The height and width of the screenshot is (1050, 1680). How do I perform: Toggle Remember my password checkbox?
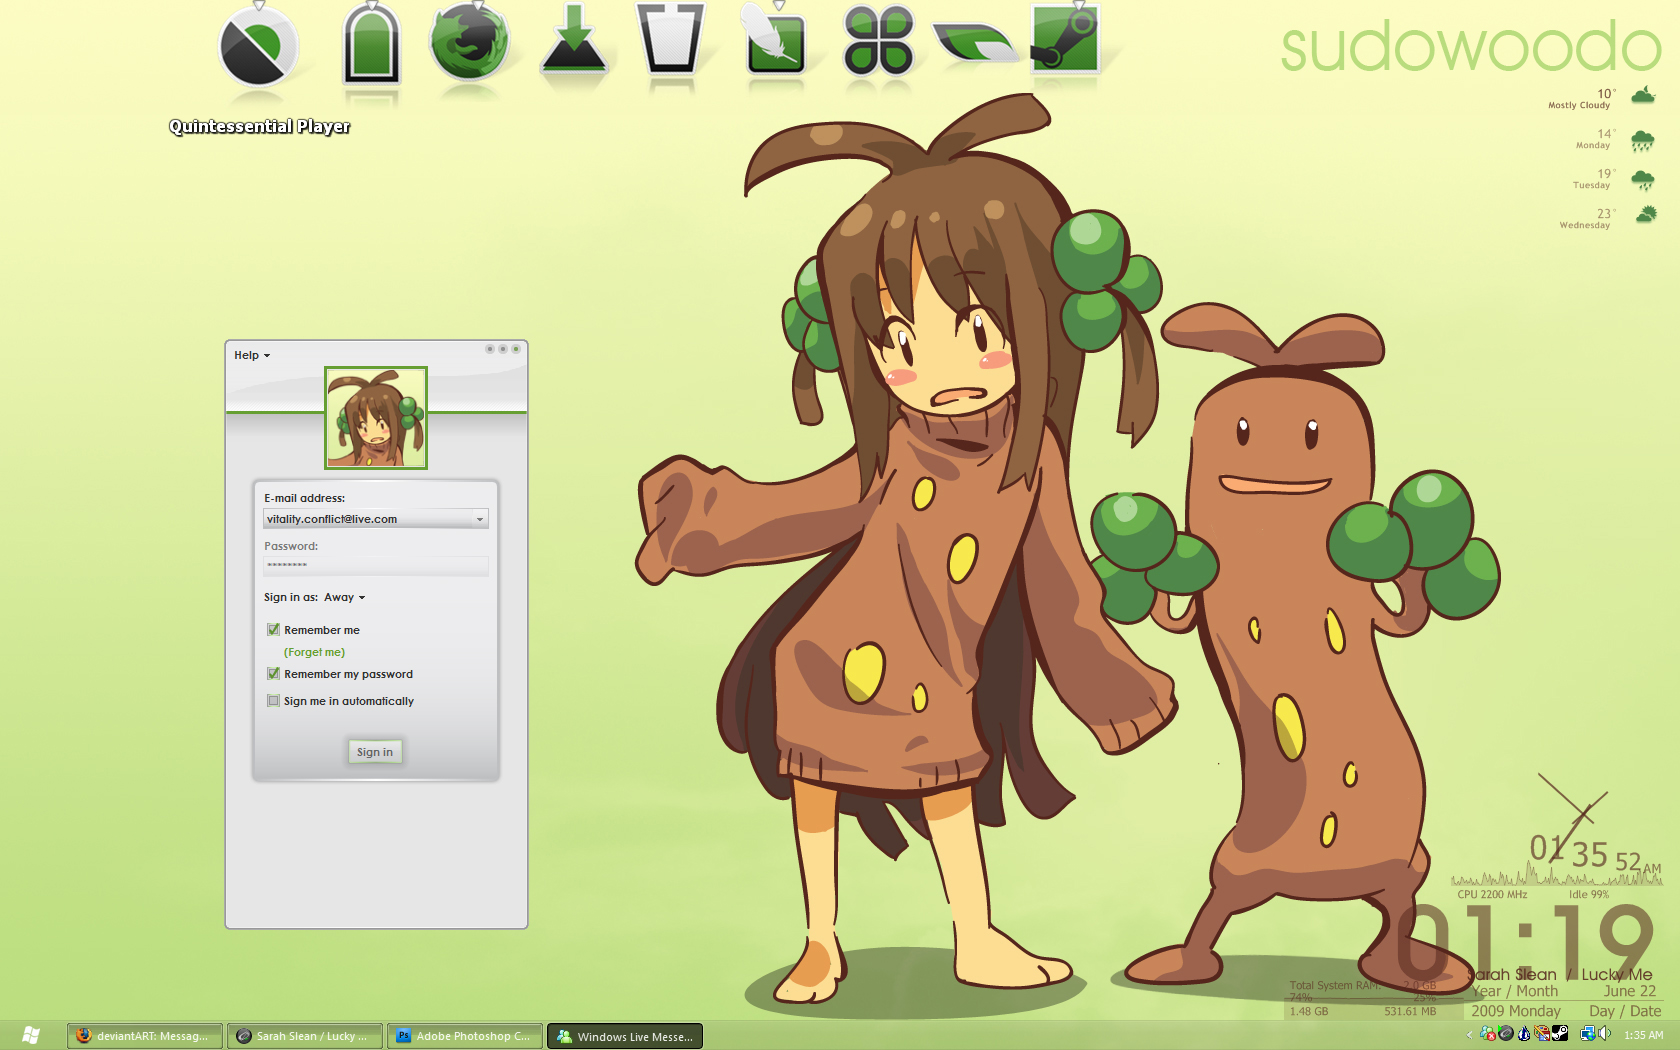(x=273, y=673)
